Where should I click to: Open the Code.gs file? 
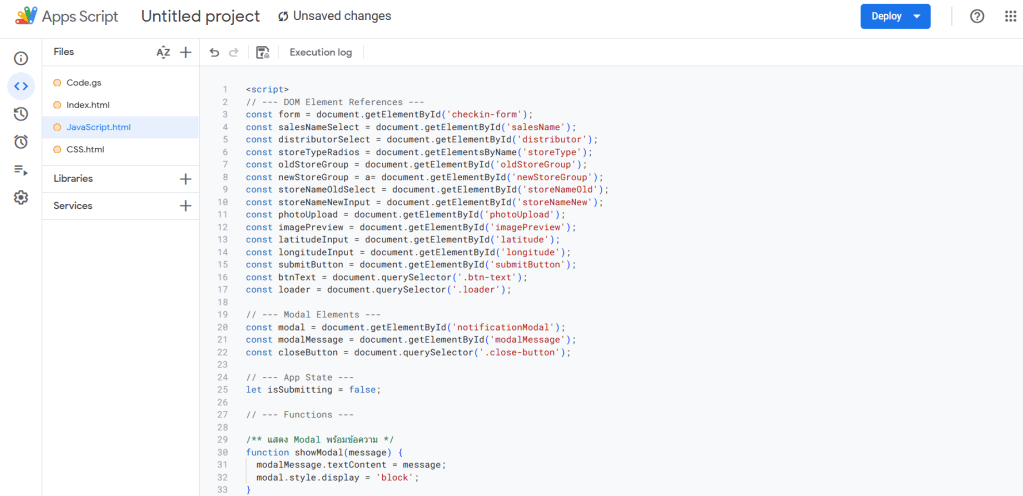83,82
